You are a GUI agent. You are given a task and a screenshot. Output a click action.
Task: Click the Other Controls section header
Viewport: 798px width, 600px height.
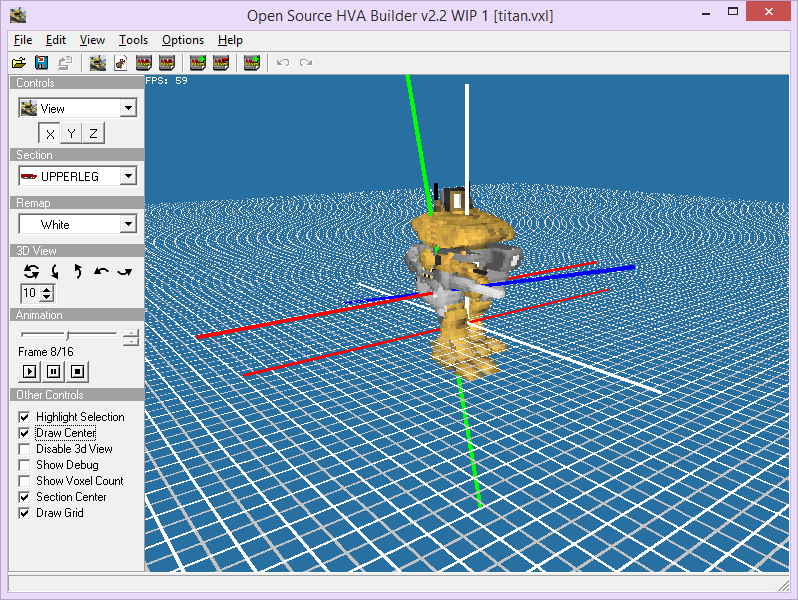click(x=77, y=394)
